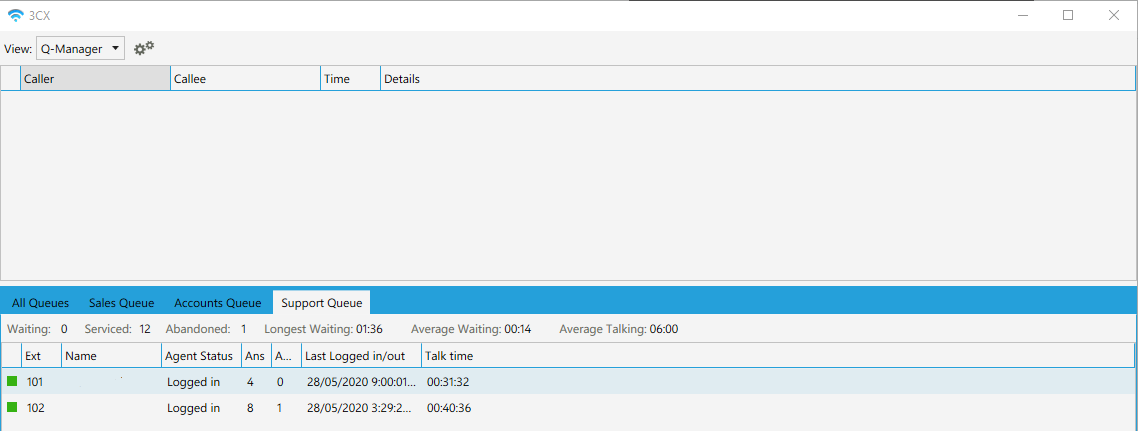Viewport: 1138px width, 431px height.
Task: Click Logged in status for extension 101
Action: pyautogui.click(x=193, y=382)
